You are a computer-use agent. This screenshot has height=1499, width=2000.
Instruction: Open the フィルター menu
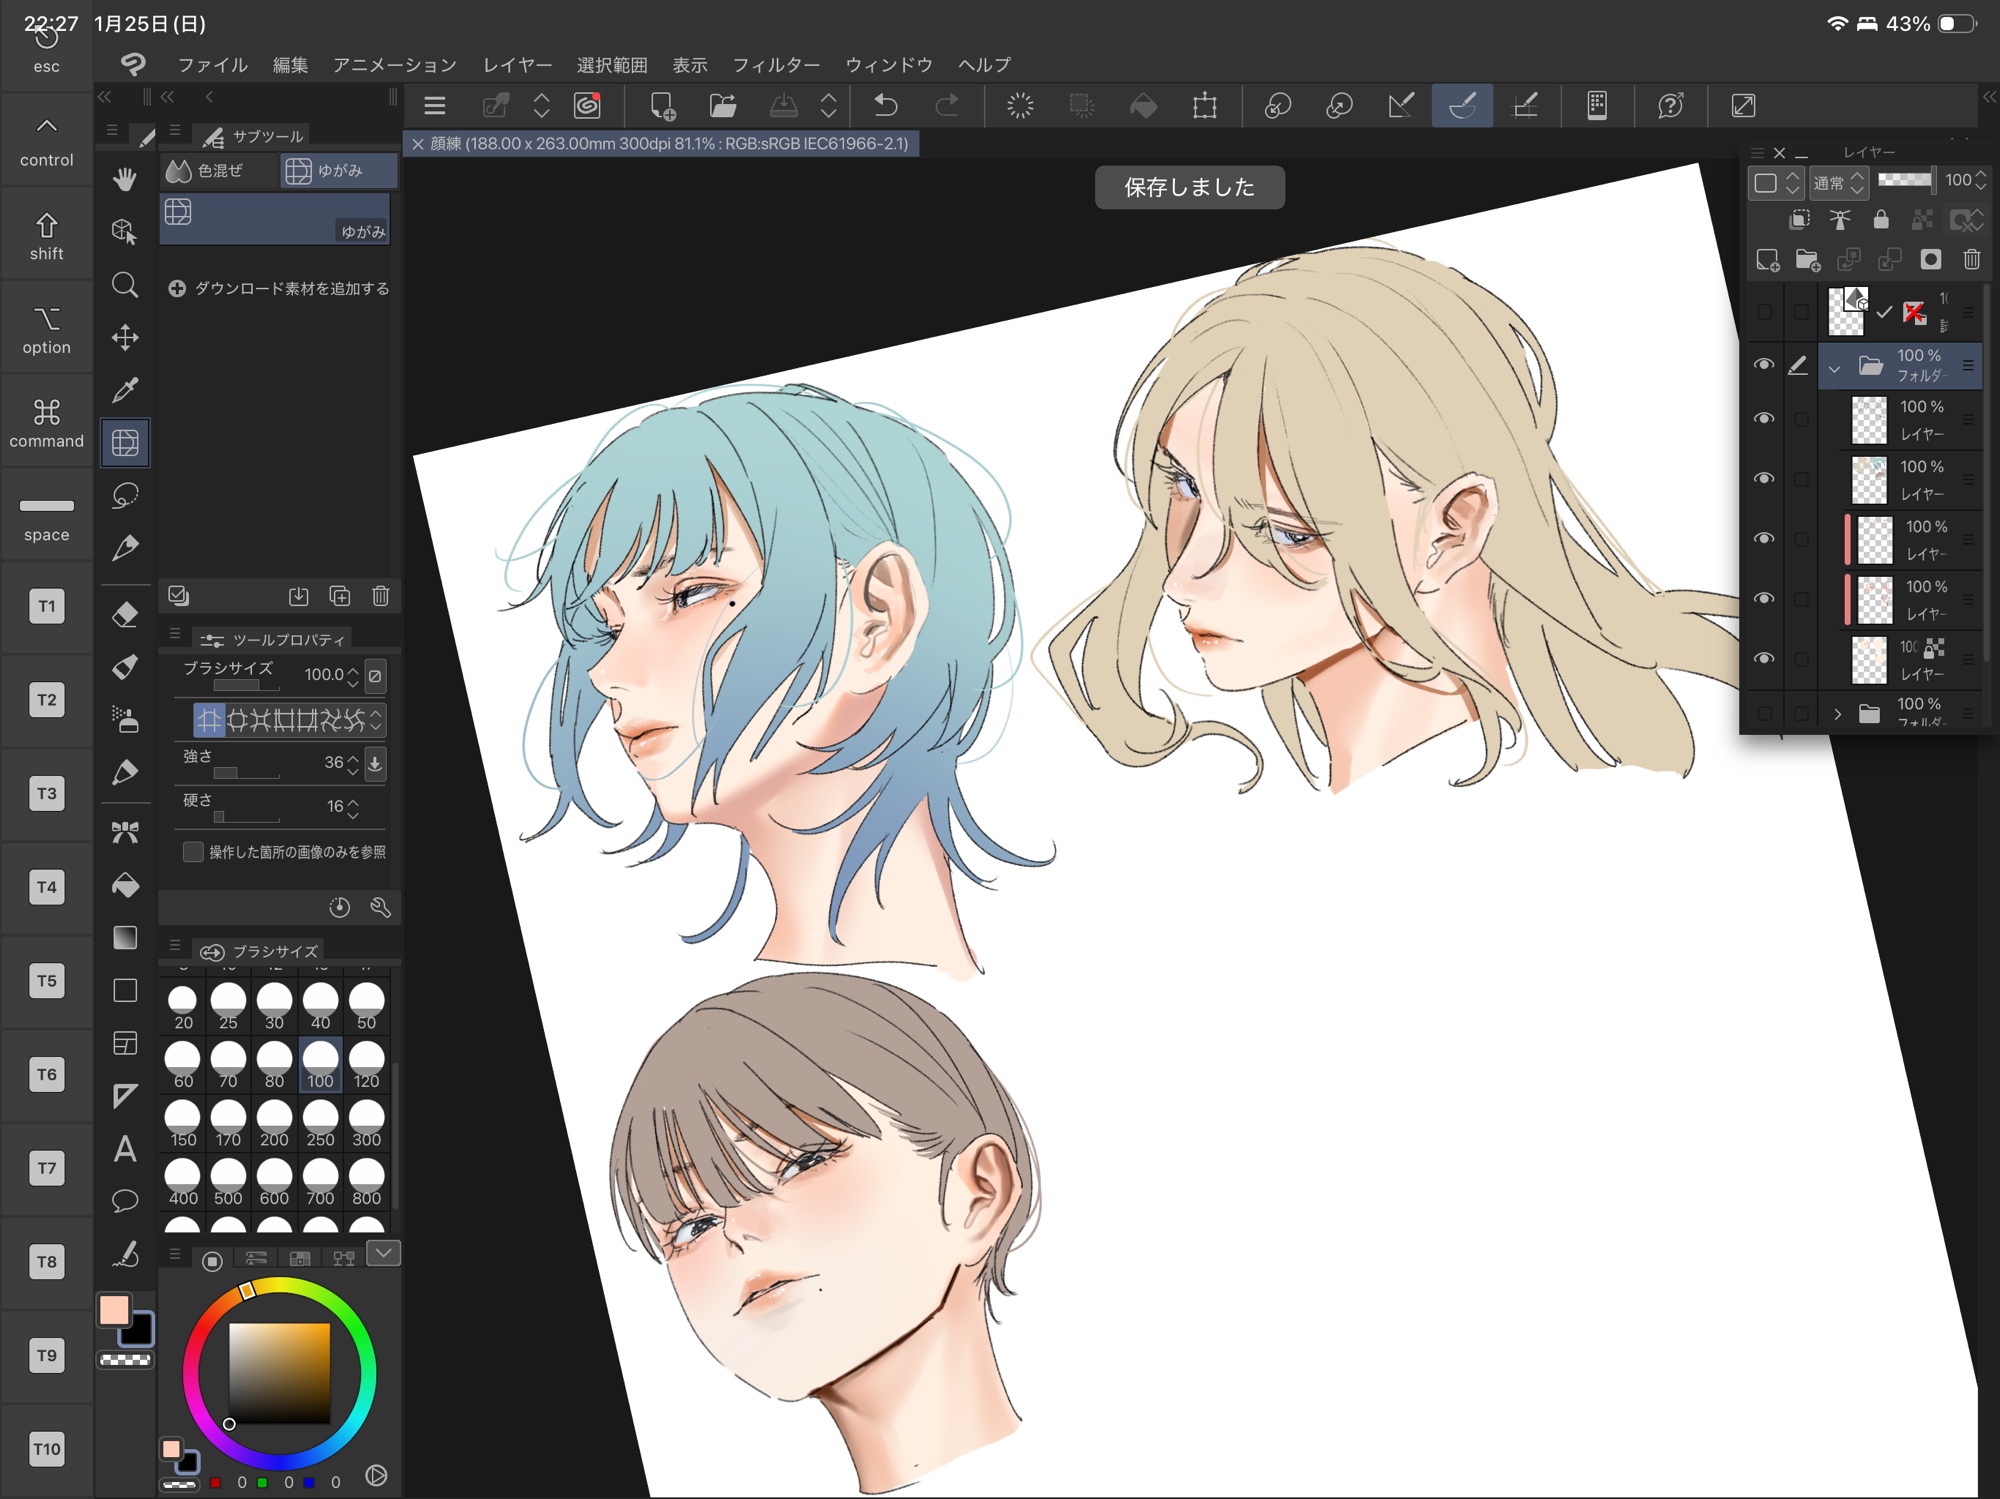776,65
